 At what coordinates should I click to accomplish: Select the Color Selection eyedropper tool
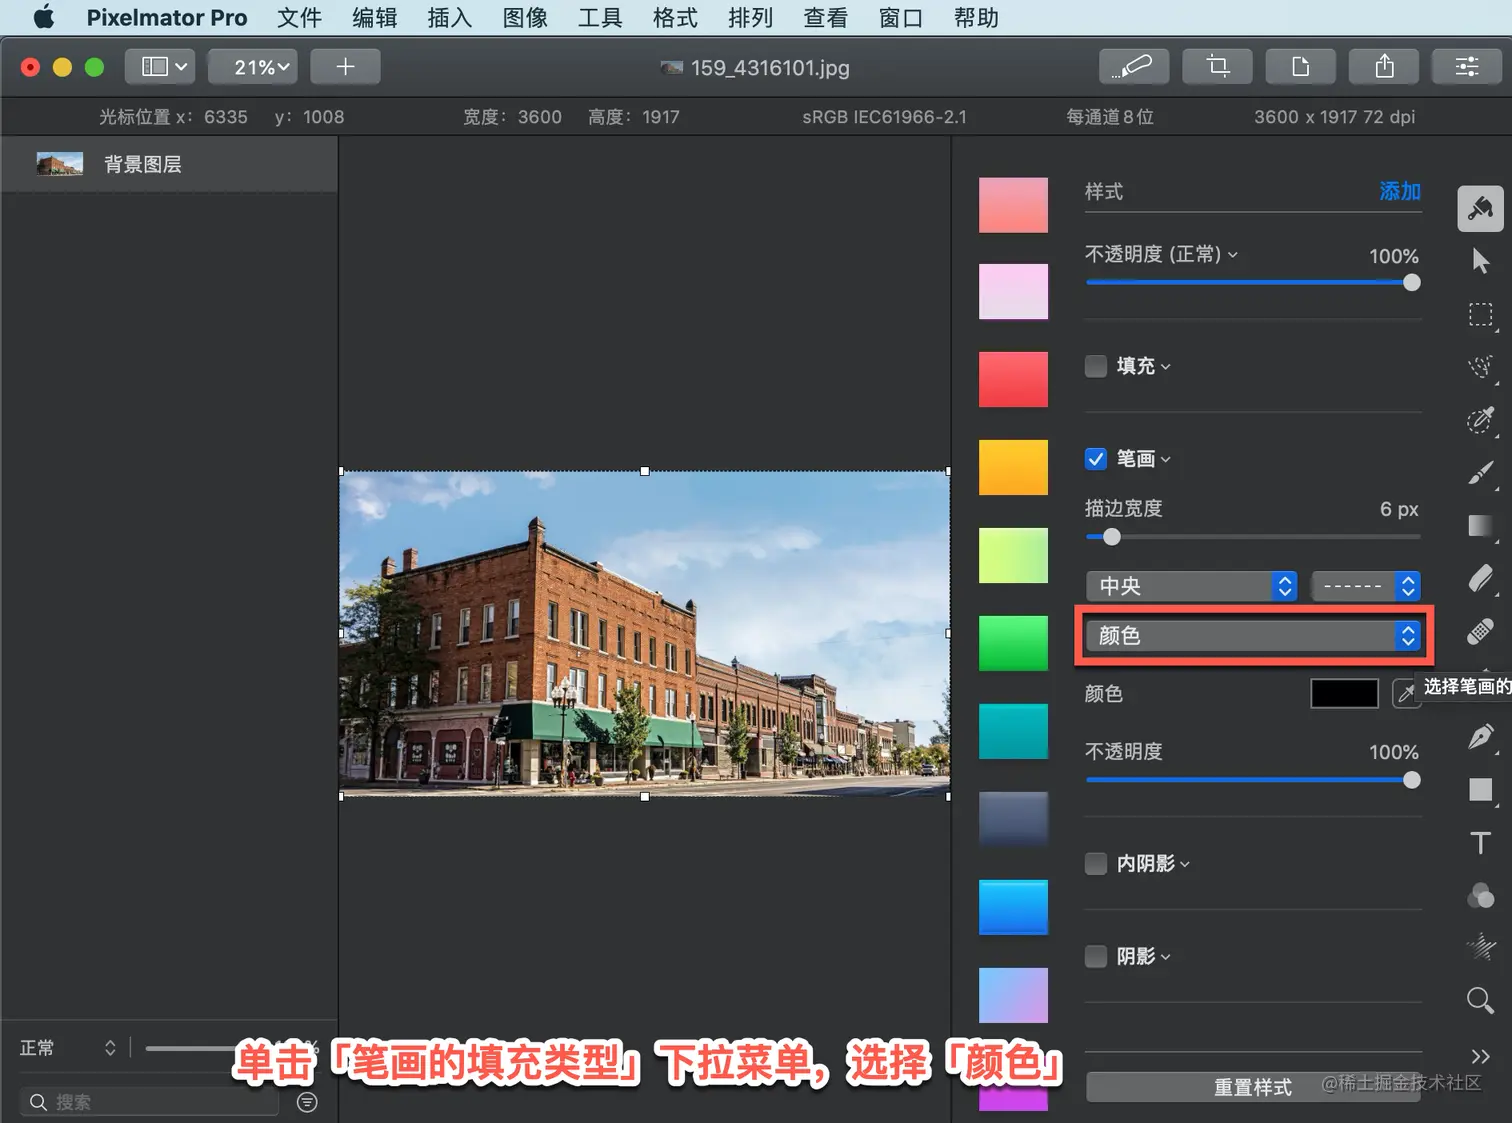point(1480,420)
